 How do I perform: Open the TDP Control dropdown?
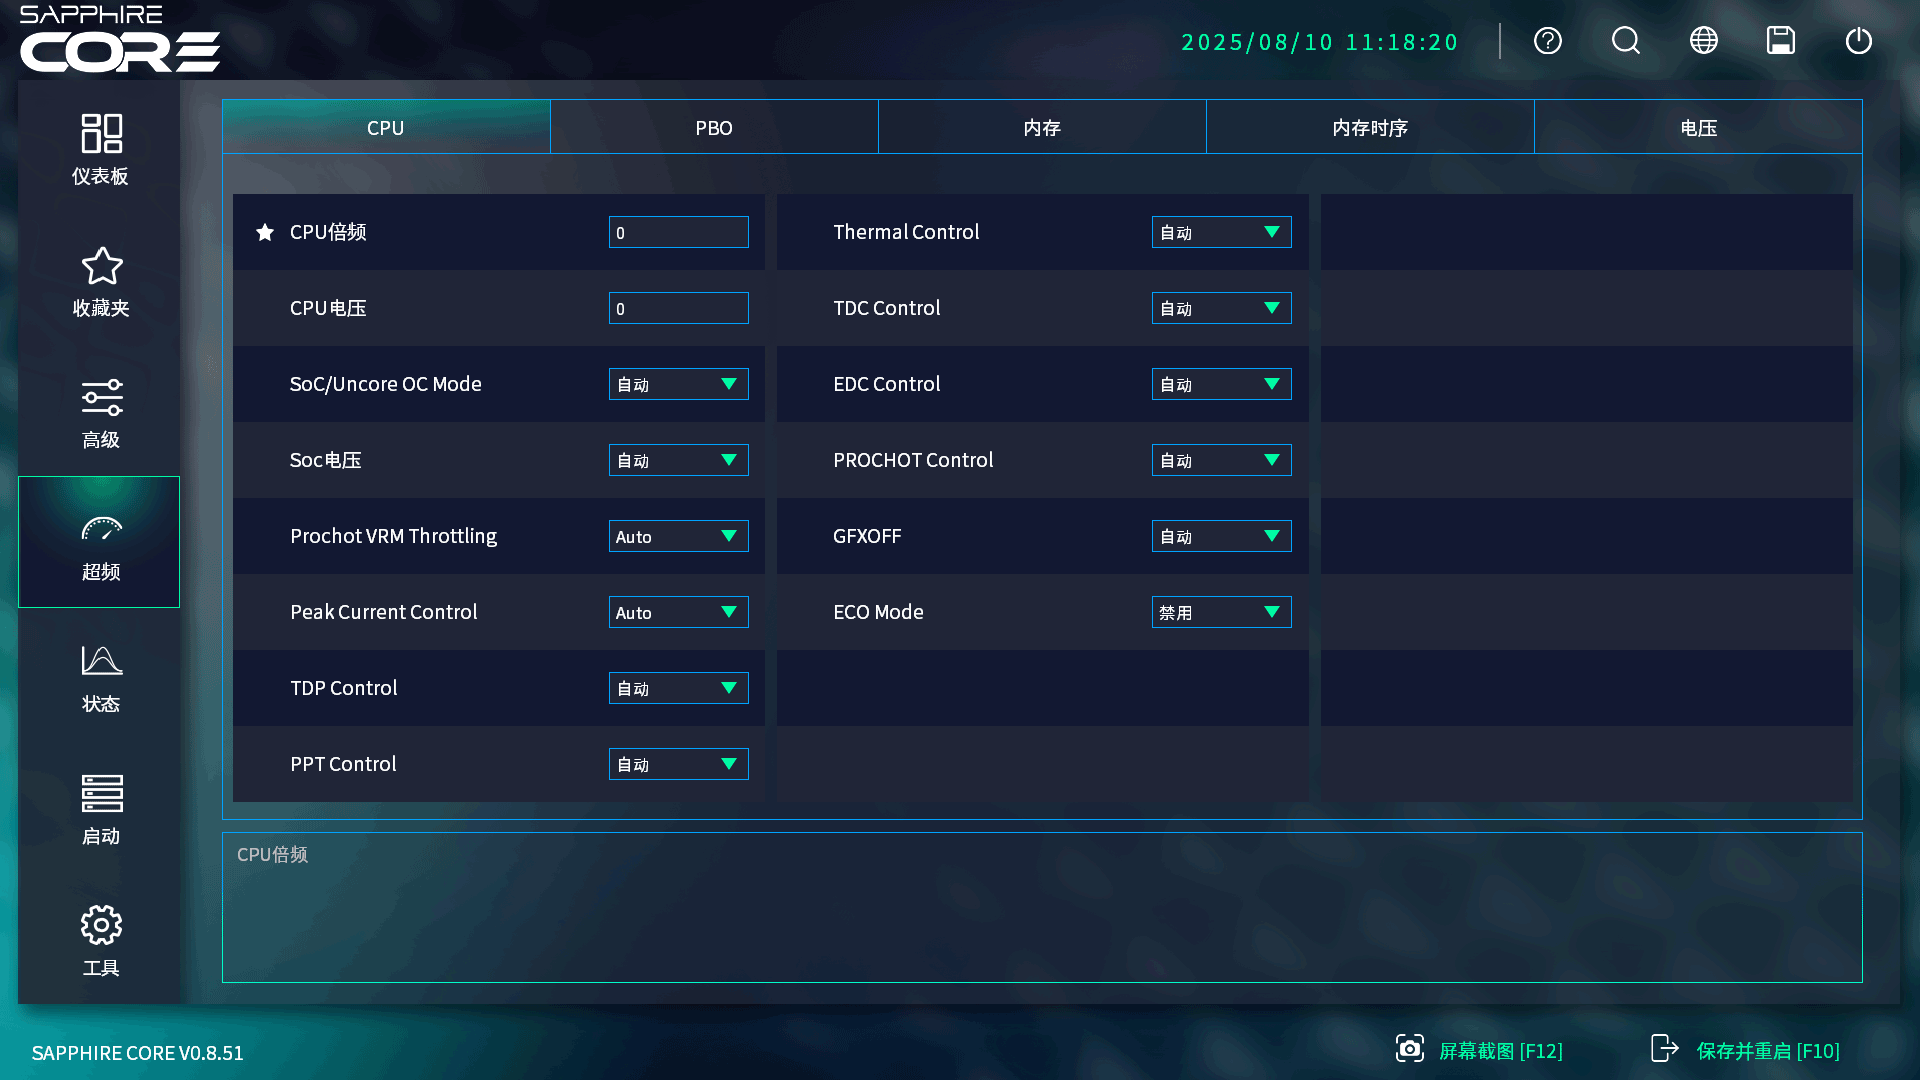pyautogui.click(x=679, y=688)
